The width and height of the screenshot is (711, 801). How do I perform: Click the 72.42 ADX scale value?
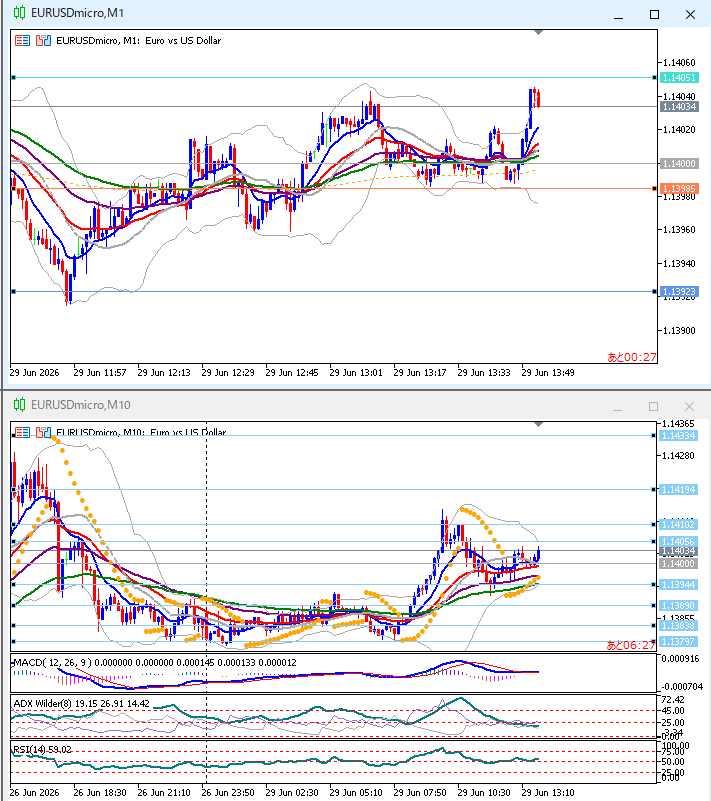pos(673,699)
